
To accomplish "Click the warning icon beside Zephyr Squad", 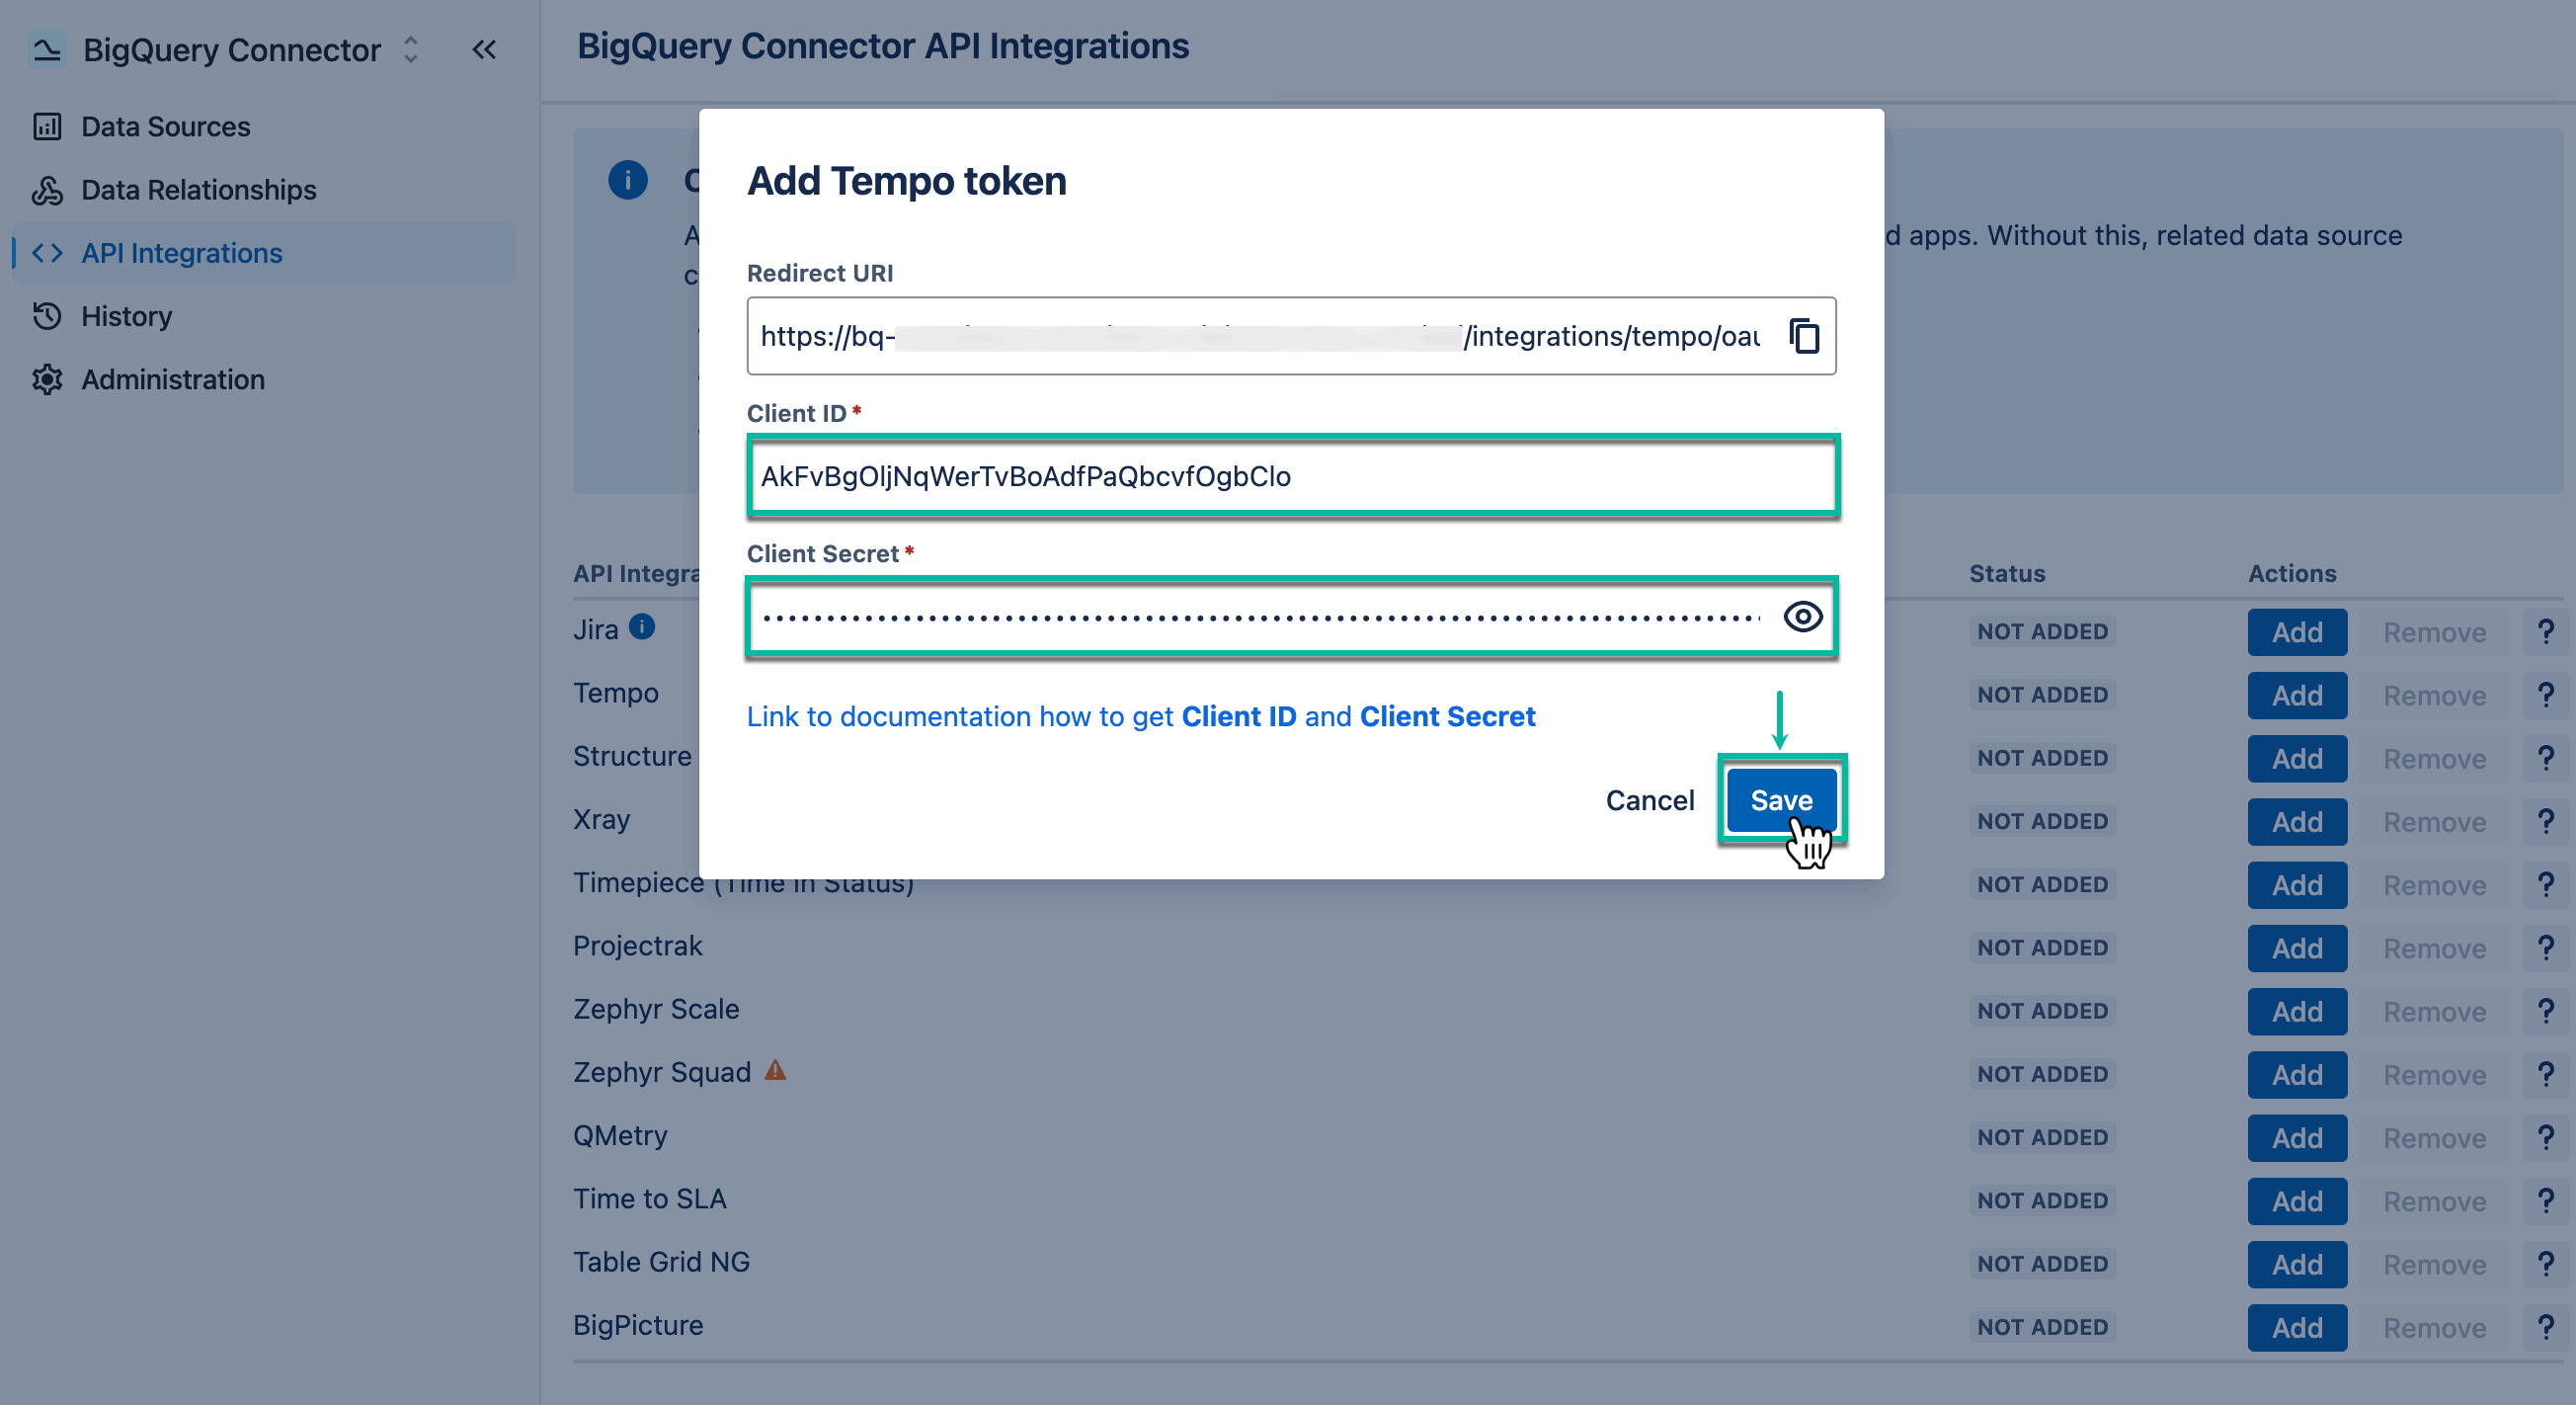I will point(772,1070).
